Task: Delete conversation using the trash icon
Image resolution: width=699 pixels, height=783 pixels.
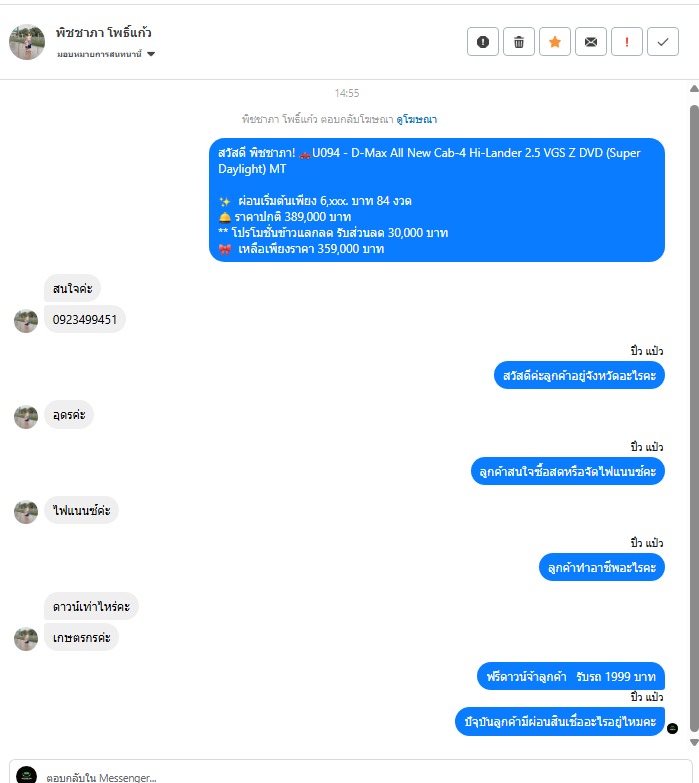Action: (519, 41)
